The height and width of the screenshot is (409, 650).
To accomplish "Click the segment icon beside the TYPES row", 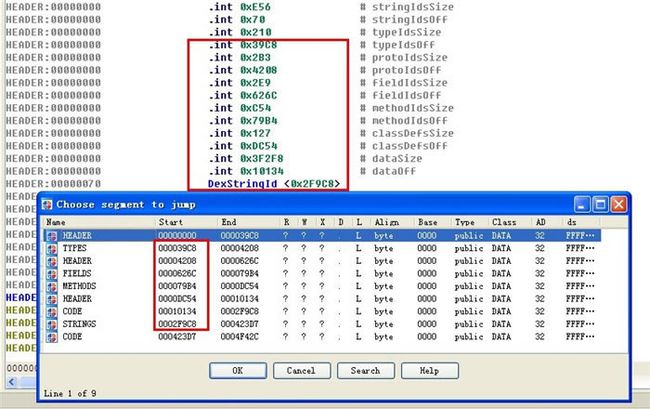I will (51, 246).
